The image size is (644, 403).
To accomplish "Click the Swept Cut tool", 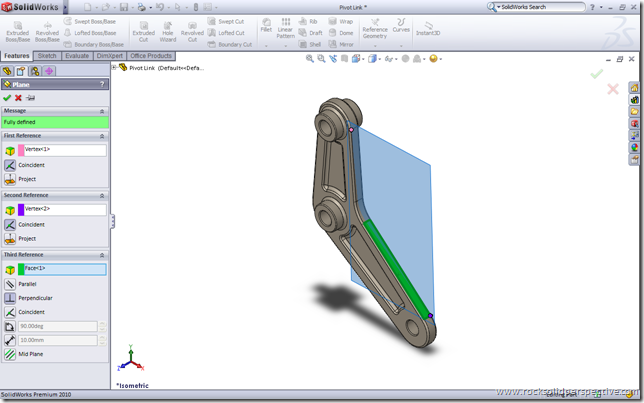I will 226,21.
